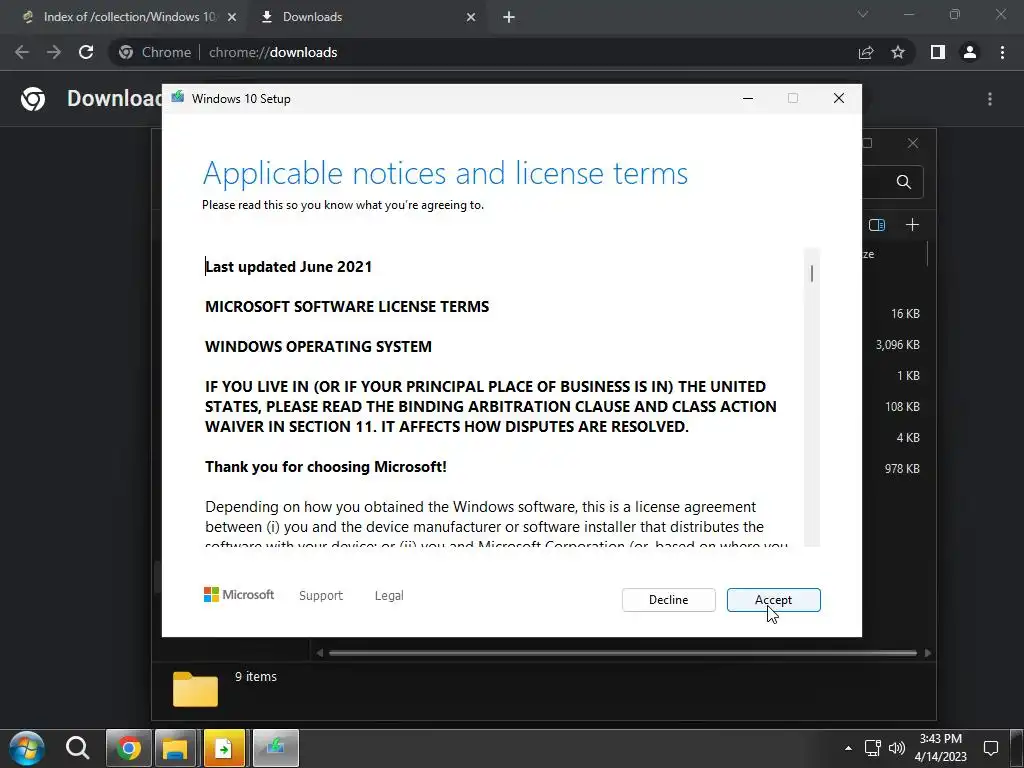Open Chrome side panel
The width and height of the screenshot is (1024, 768).
coord(938,52)
